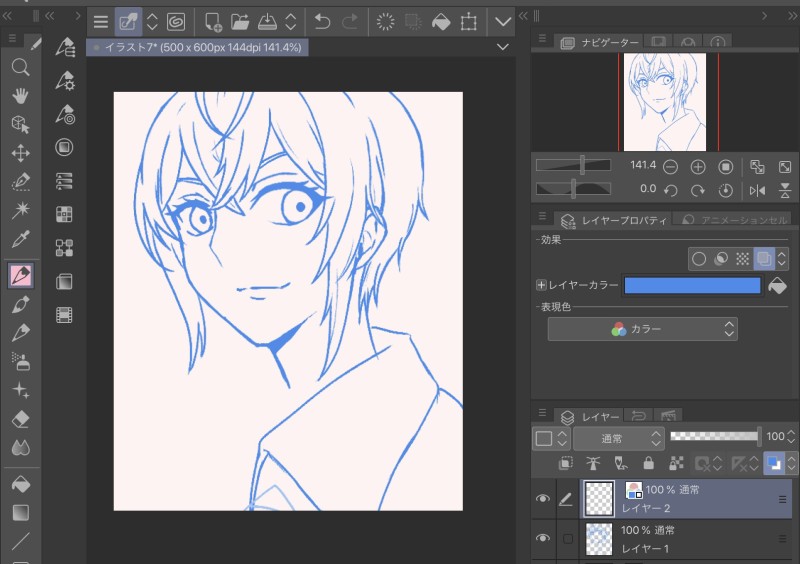Select the Move layer arrows tool
Image resolution: width=800 pixels, height=564 pixels.
coord(20,153)
